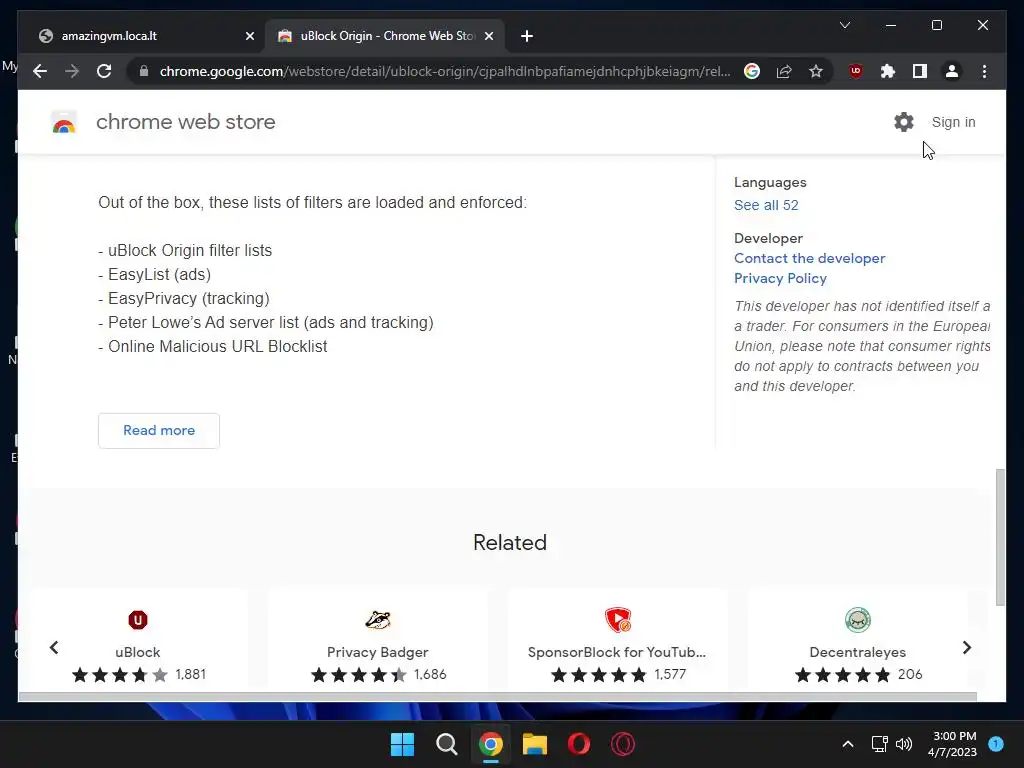Open the taskbar clock and date
This screenshot has height=768, width=1024.
coord(952,744)
